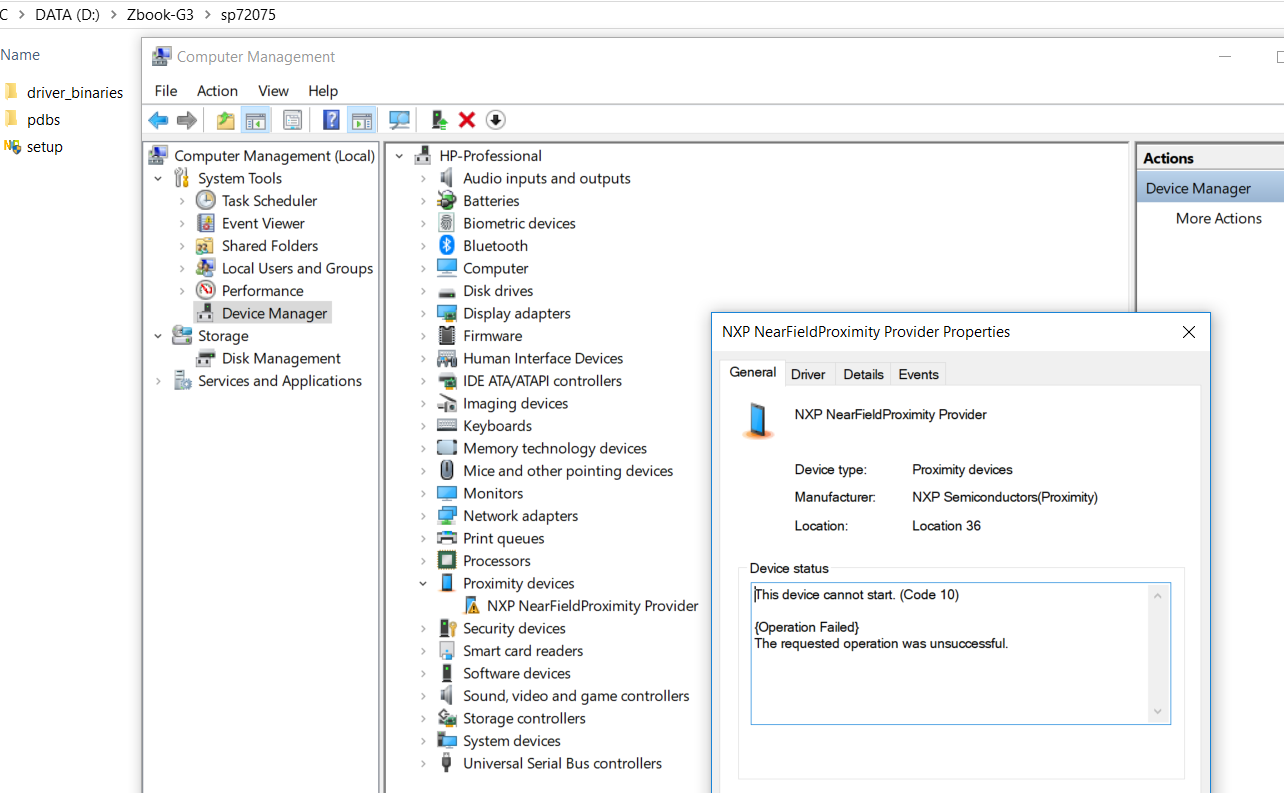Select Computer Management (Local) root
The width and height of the screenshot is (1284, 793).
pos(274,156)
